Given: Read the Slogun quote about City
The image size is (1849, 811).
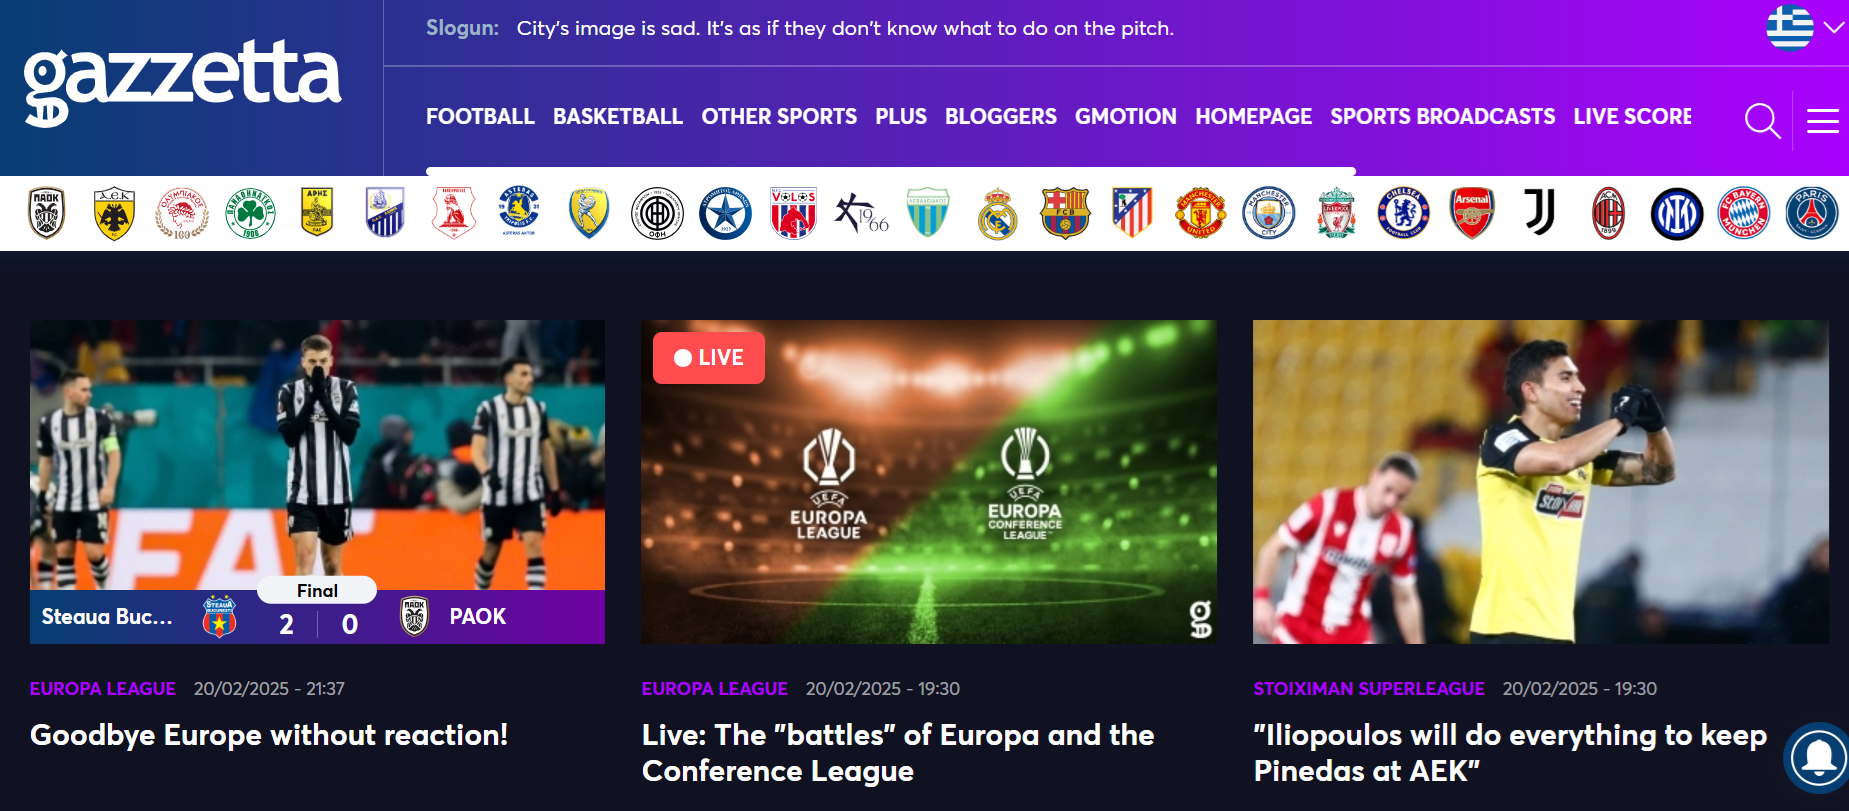Looking at the screenshot, I should coord(845,28).
